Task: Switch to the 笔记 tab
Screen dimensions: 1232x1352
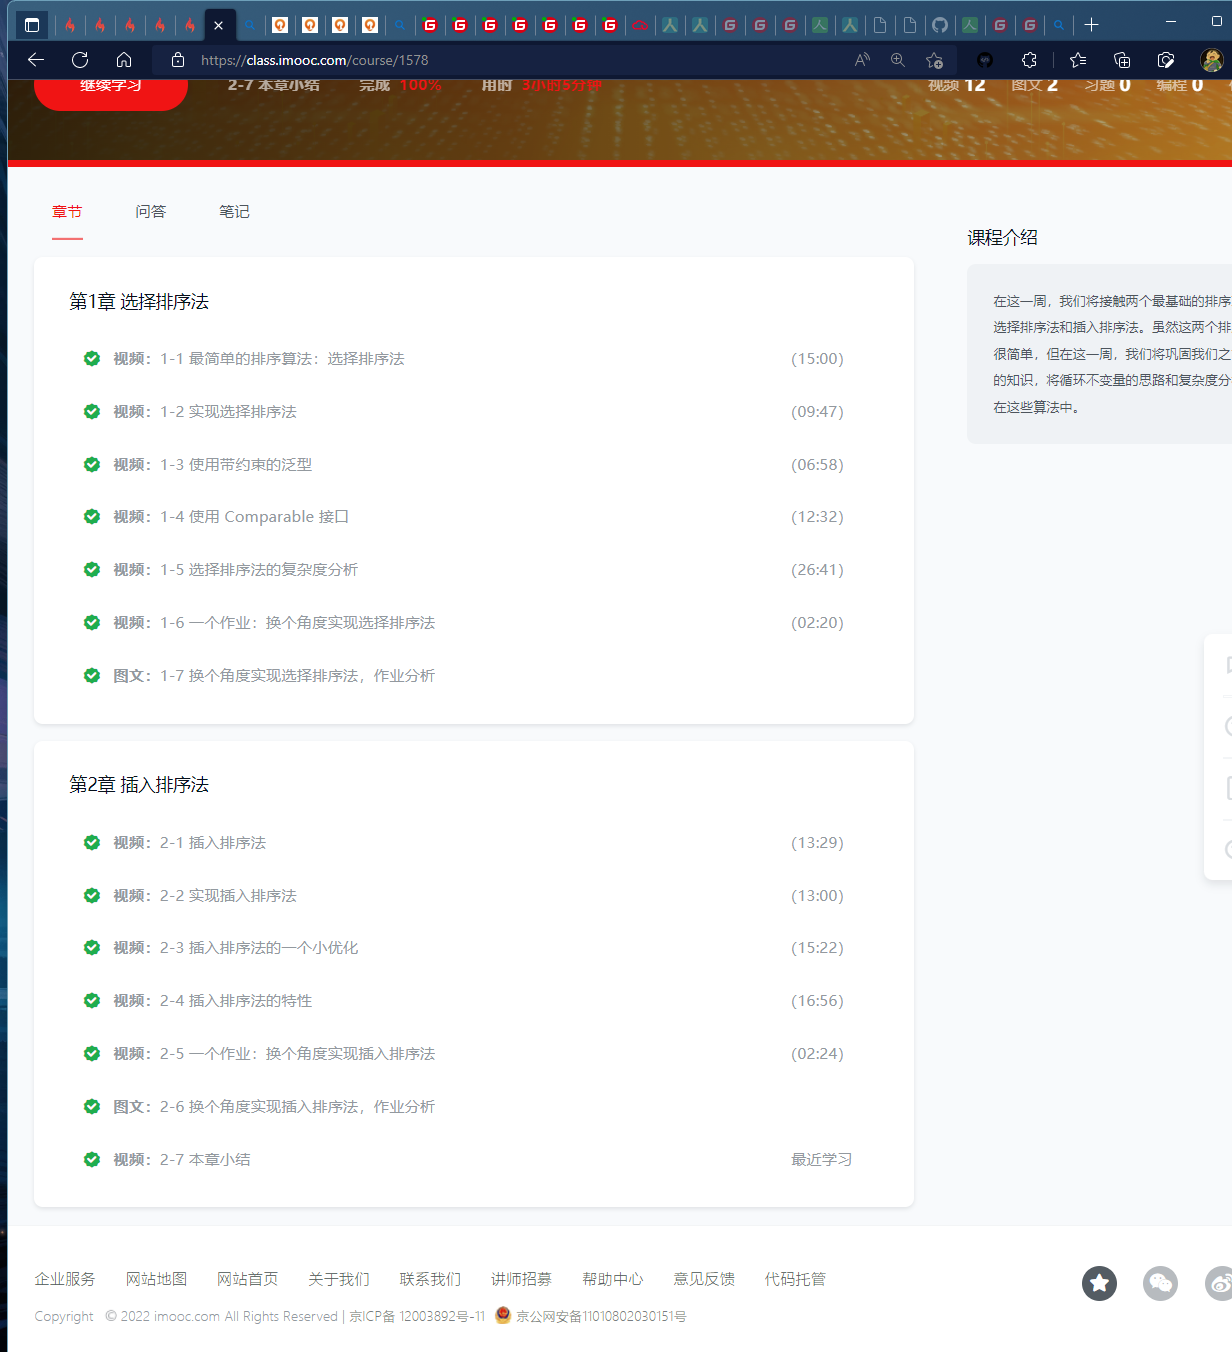Action: click(234, 212)
